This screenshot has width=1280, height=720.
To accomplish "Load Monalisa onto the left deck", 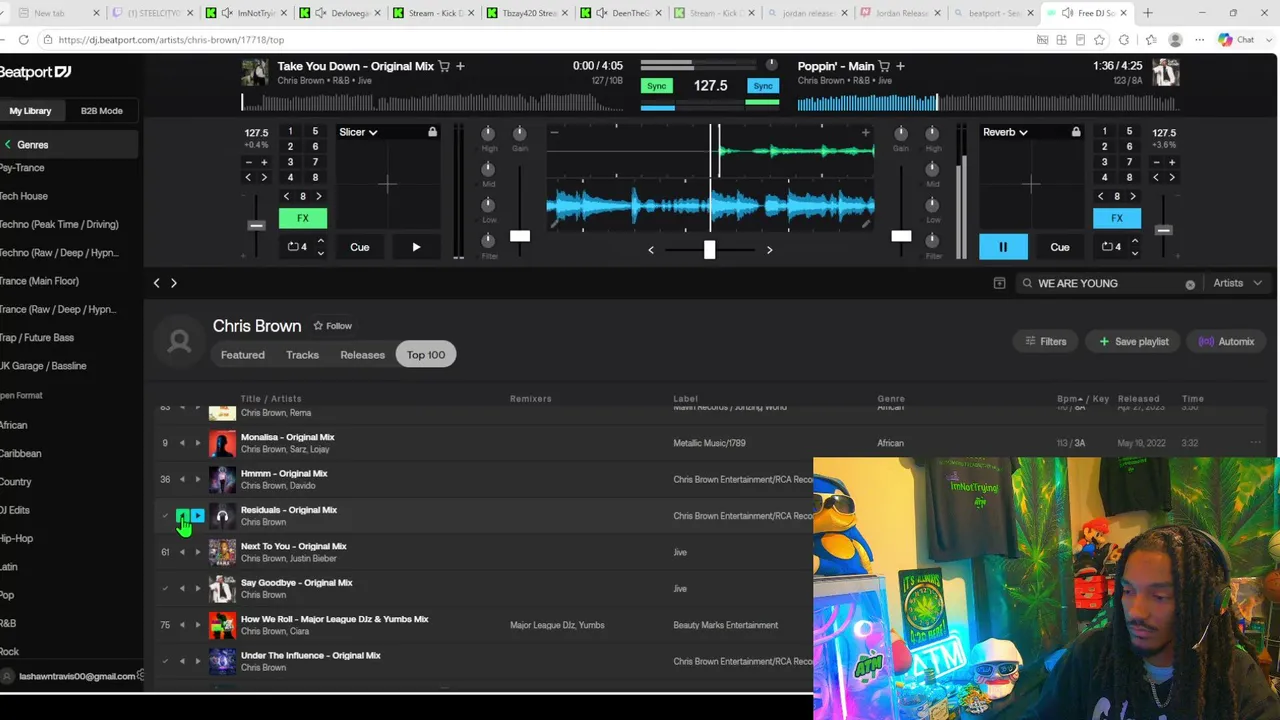I will coord(182,443).
